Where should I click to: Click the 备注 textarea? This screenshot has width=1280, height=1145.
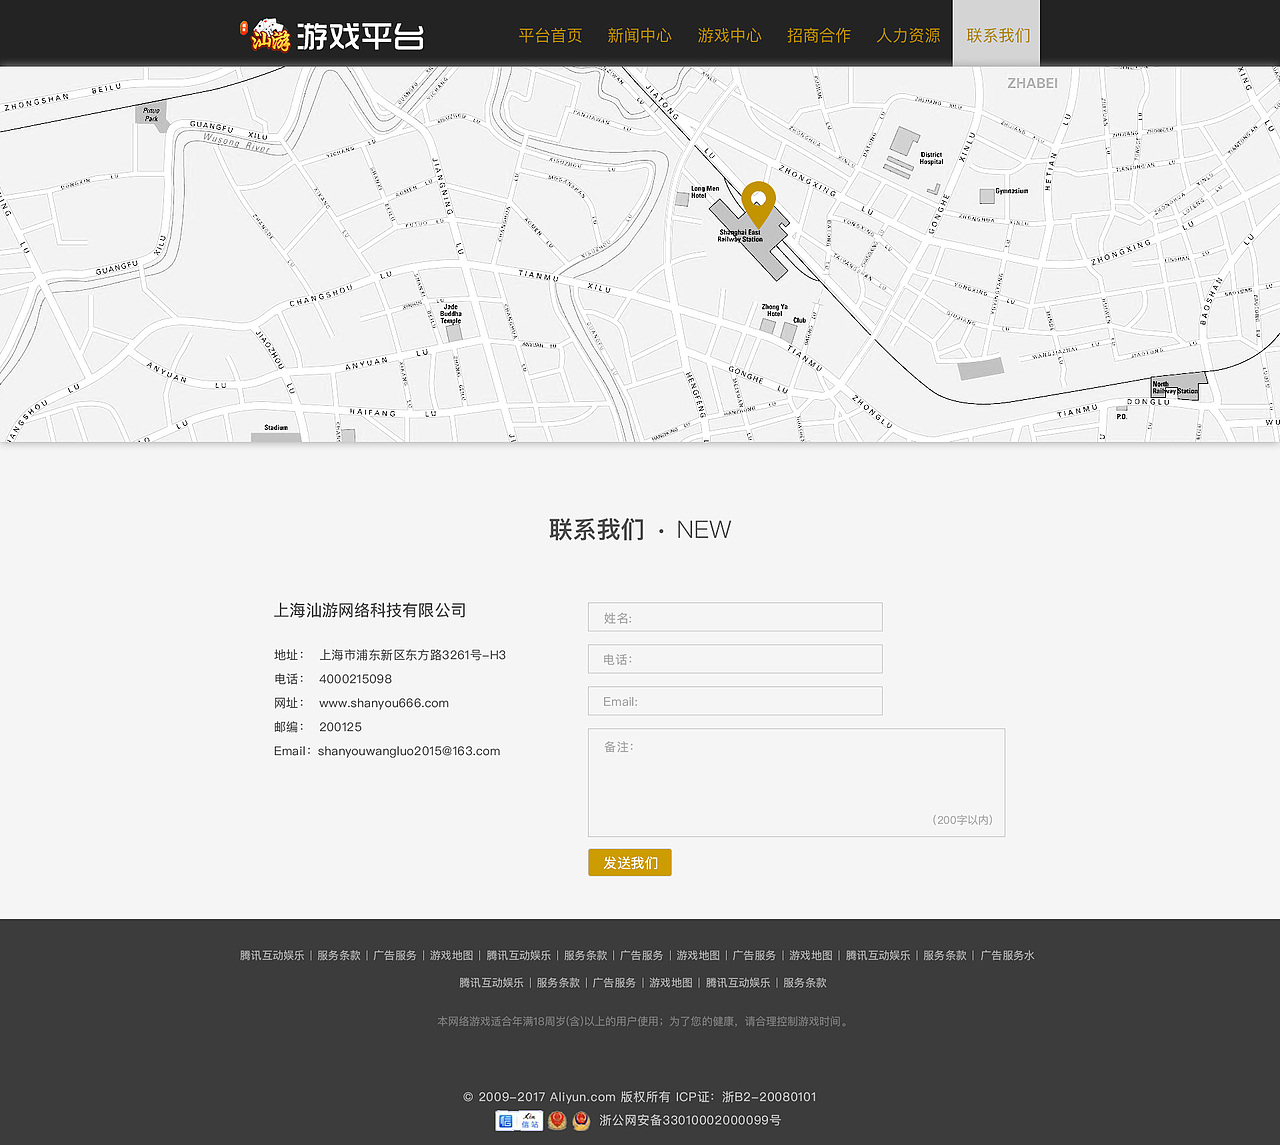pyautogui.click(x=796, y=782)
